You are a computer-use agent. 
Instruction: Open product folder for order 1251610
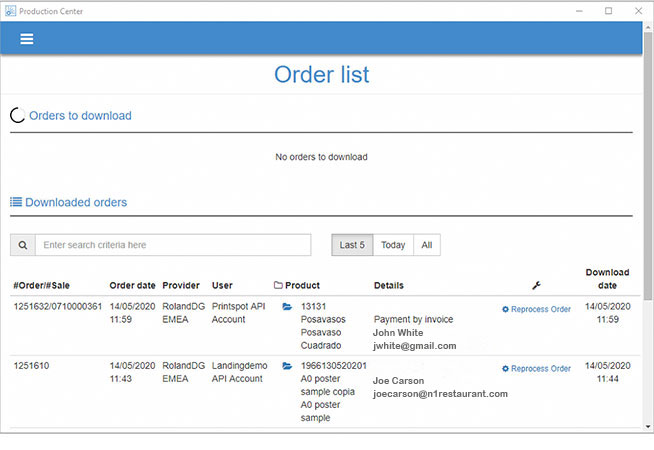(x=287, y=367)
